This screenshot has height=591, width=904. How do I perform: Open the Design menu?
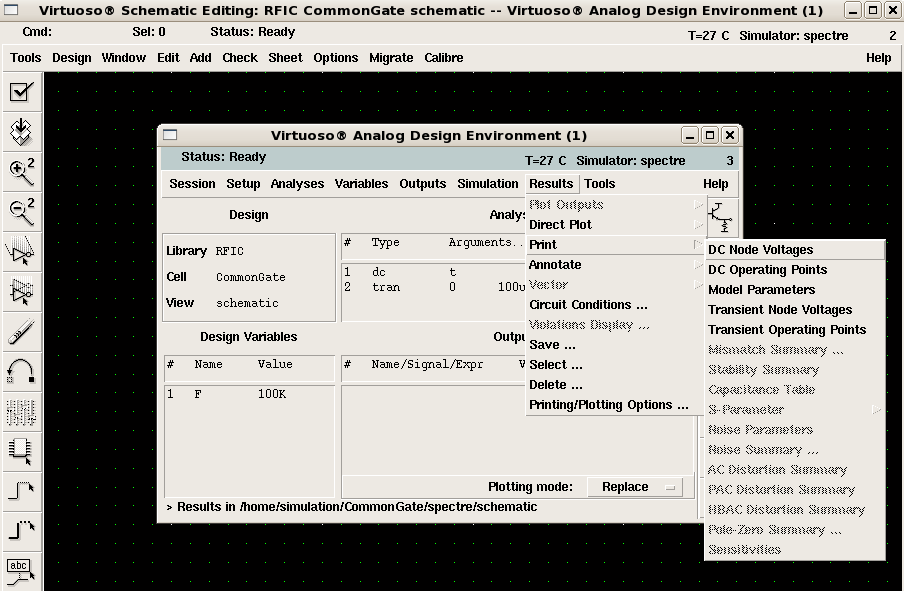[x=71, y=58]
